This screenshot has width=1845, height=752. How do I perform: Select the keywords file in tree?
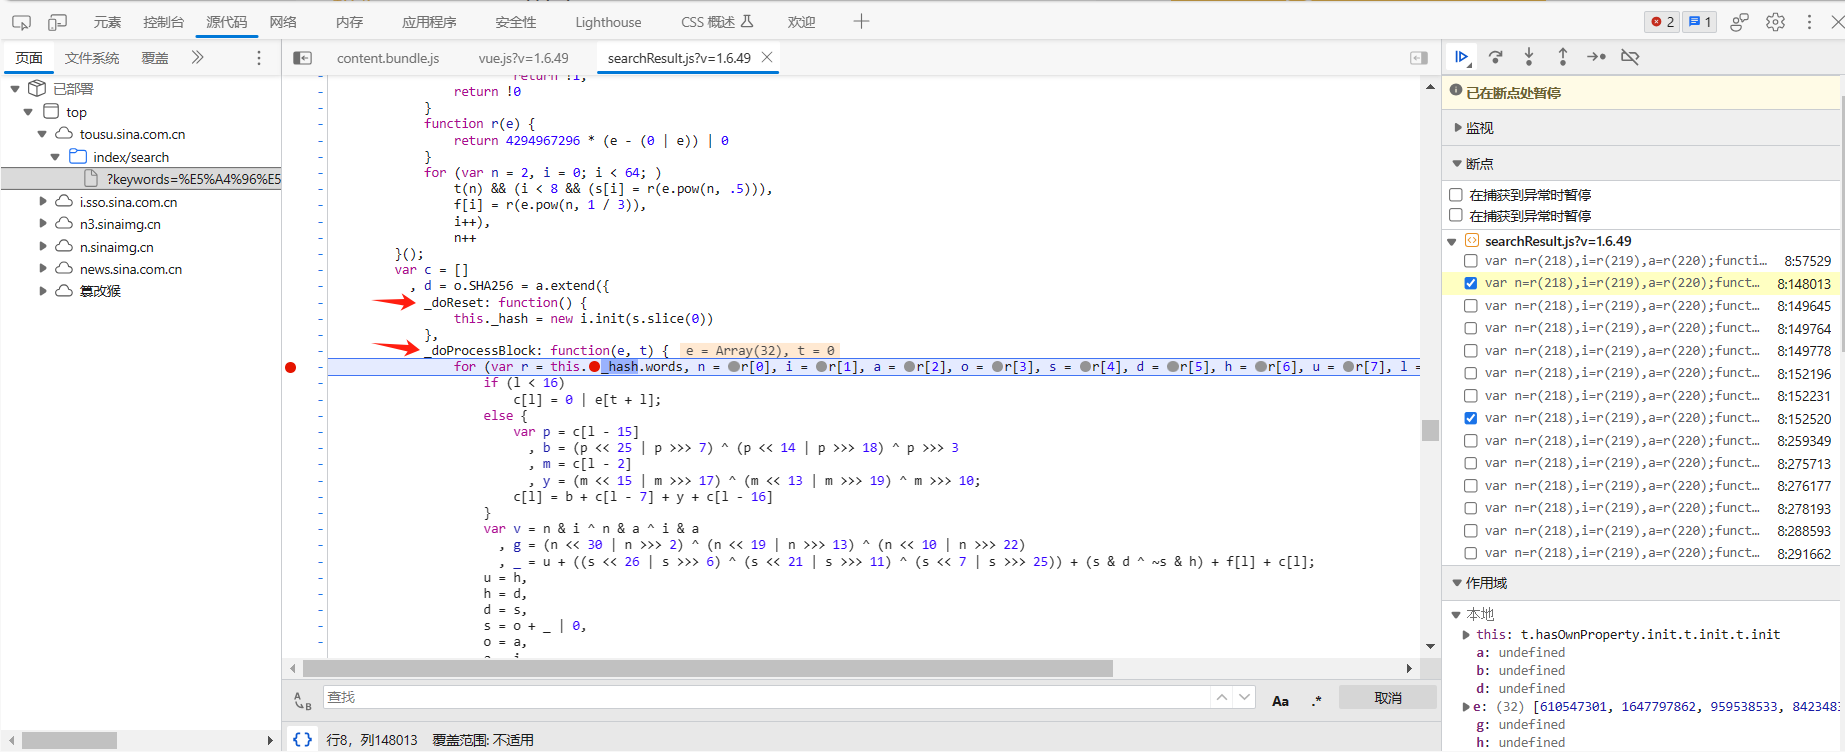click(140, 179)
